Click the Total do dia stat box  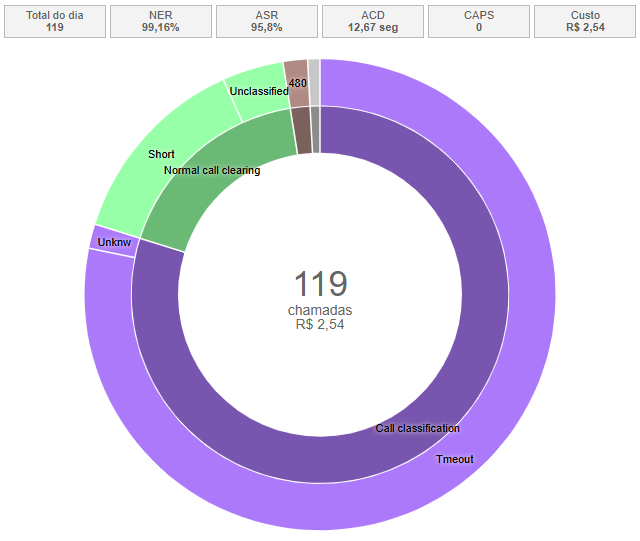coord(55,21)
